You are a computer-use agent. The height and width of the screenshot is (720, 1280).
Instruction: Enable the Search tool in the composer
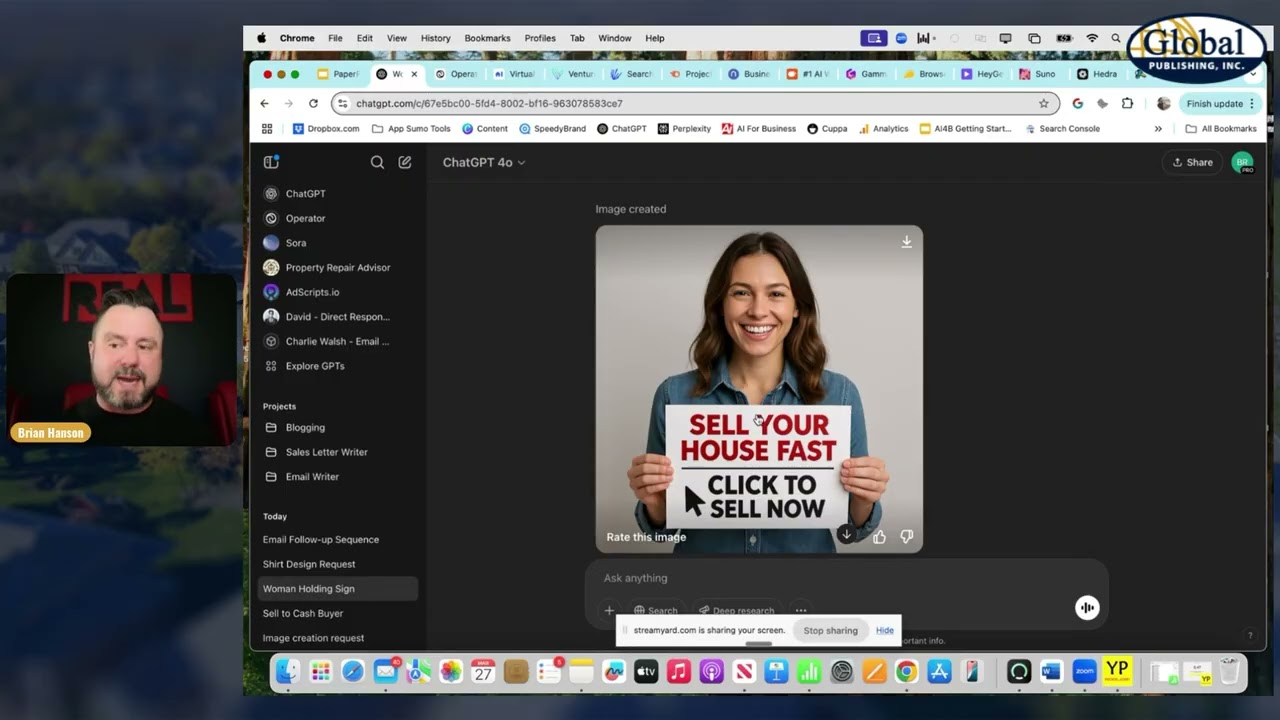pyautogui.click(x=655, y=610)
